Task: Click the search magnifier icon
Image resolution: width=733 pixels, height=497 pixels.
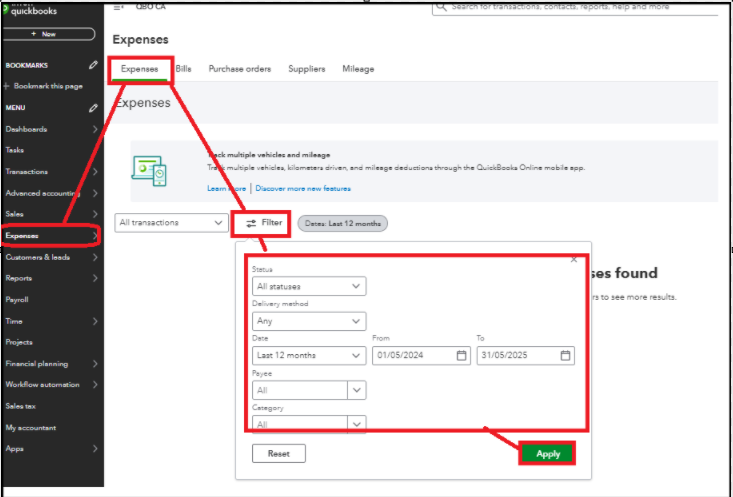Action: point(441,7)
